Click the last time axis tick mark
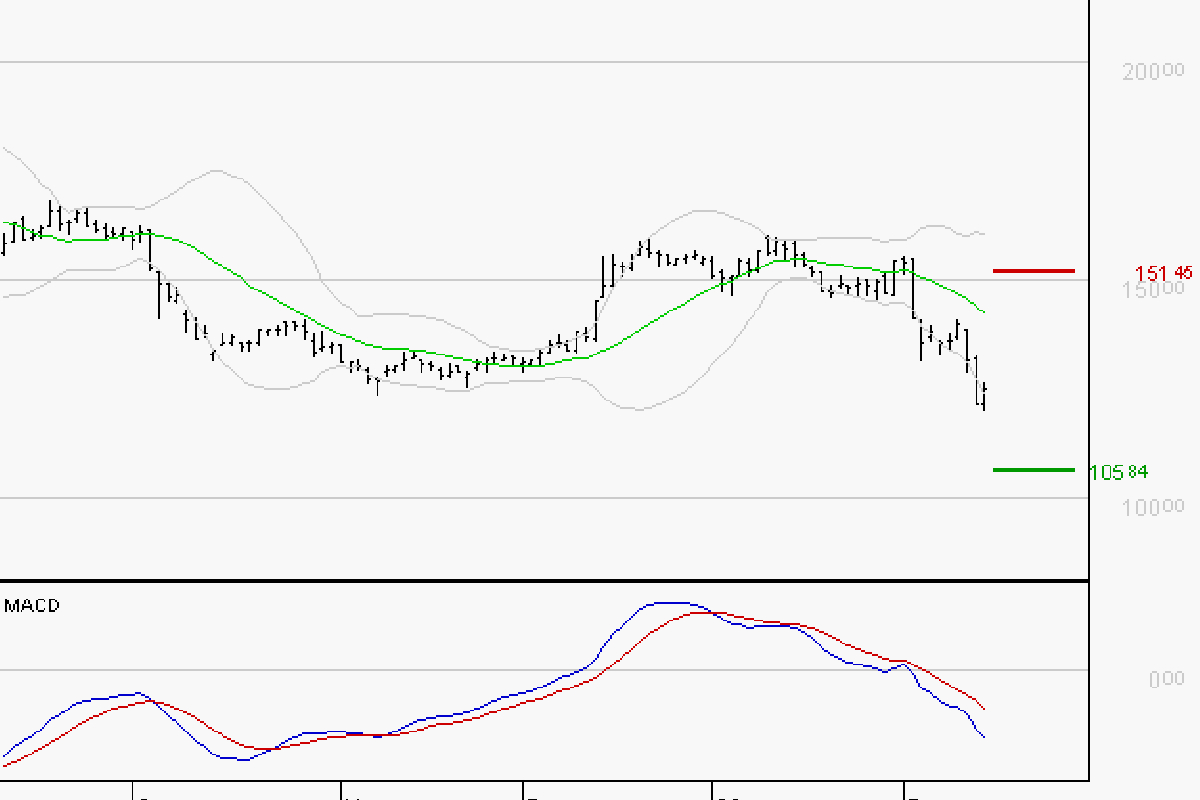 point(904,790)
